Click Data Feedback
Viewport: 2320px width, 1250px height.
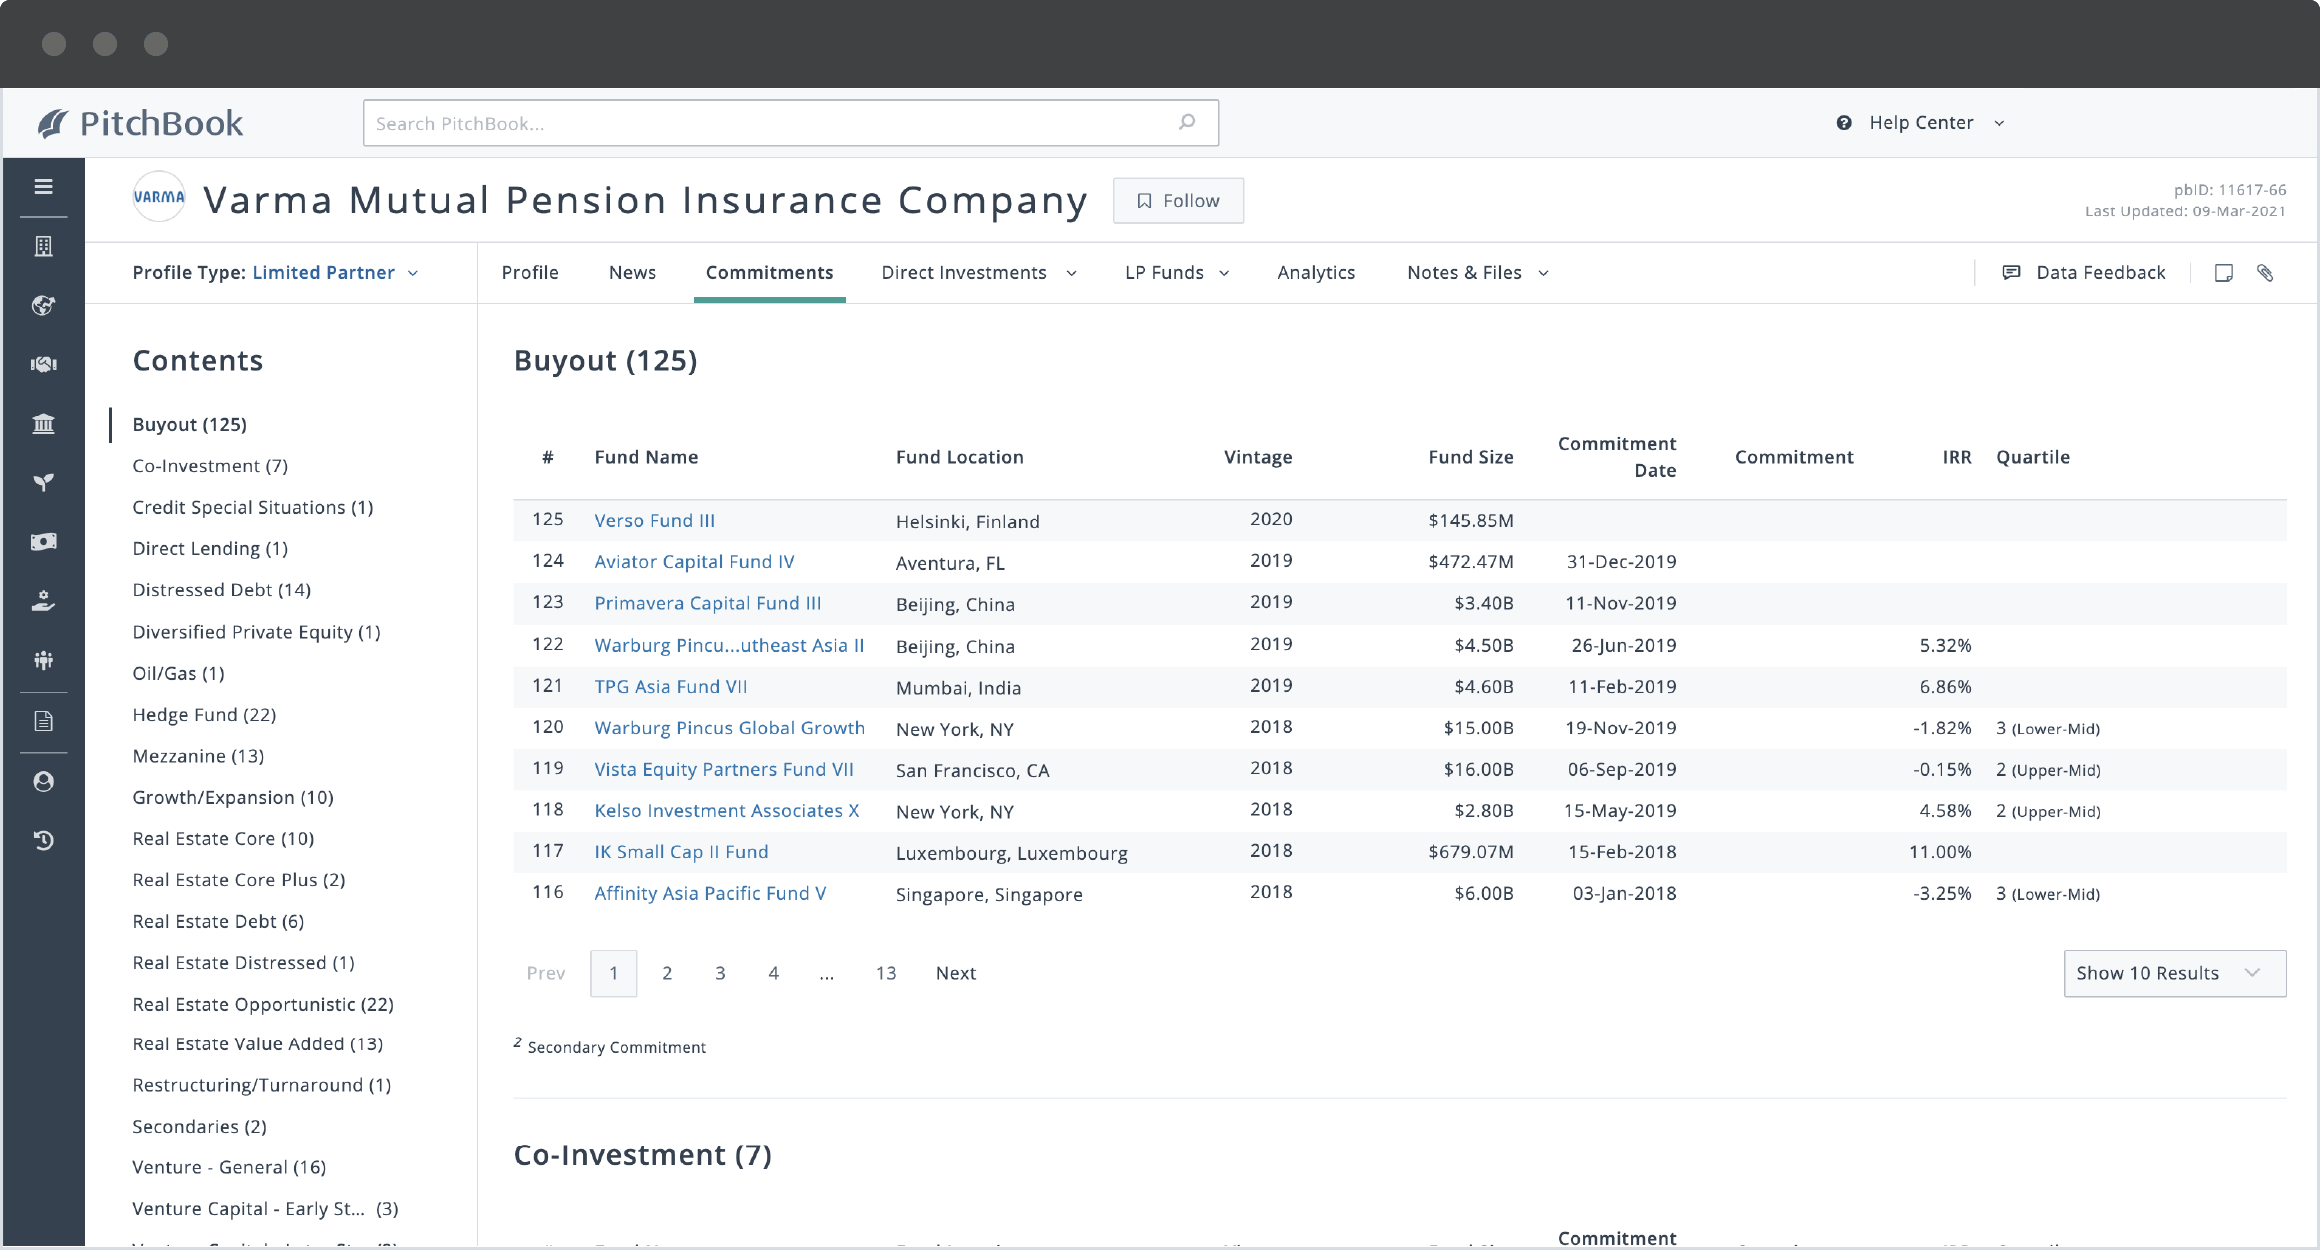2100,272
